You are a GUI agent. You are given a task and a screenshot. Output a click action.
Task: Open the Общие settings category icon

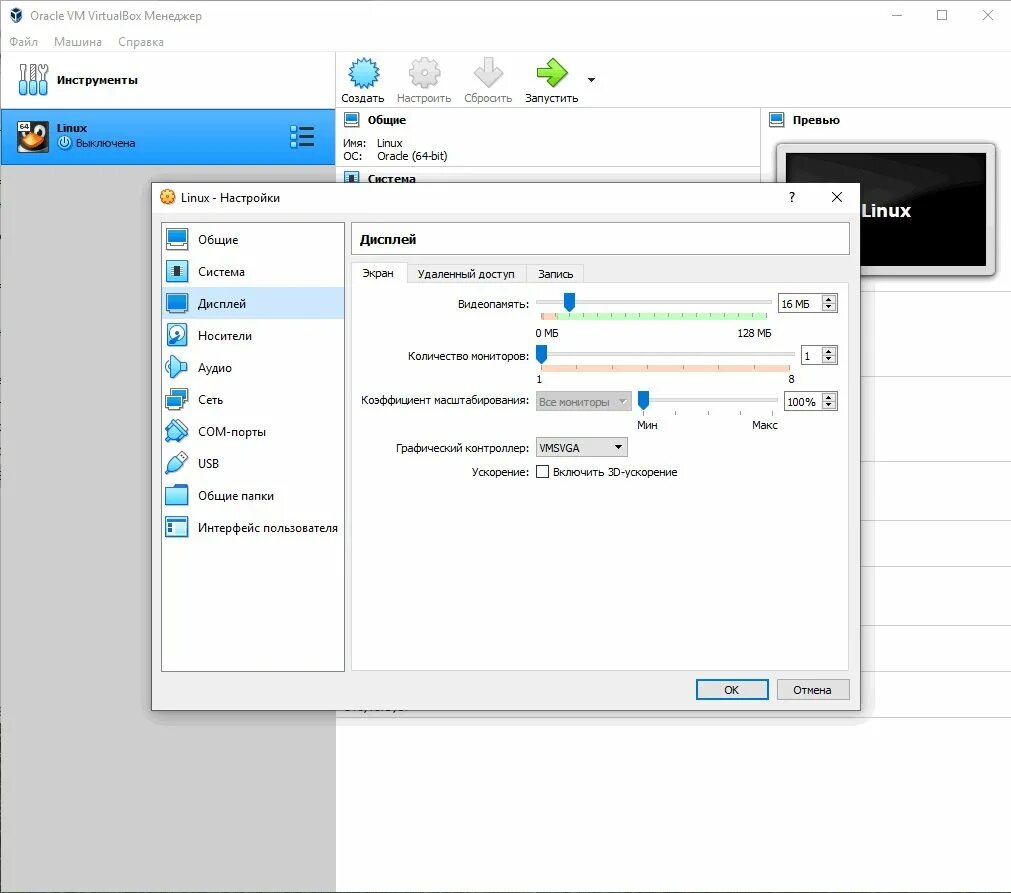tap(177, 239)
